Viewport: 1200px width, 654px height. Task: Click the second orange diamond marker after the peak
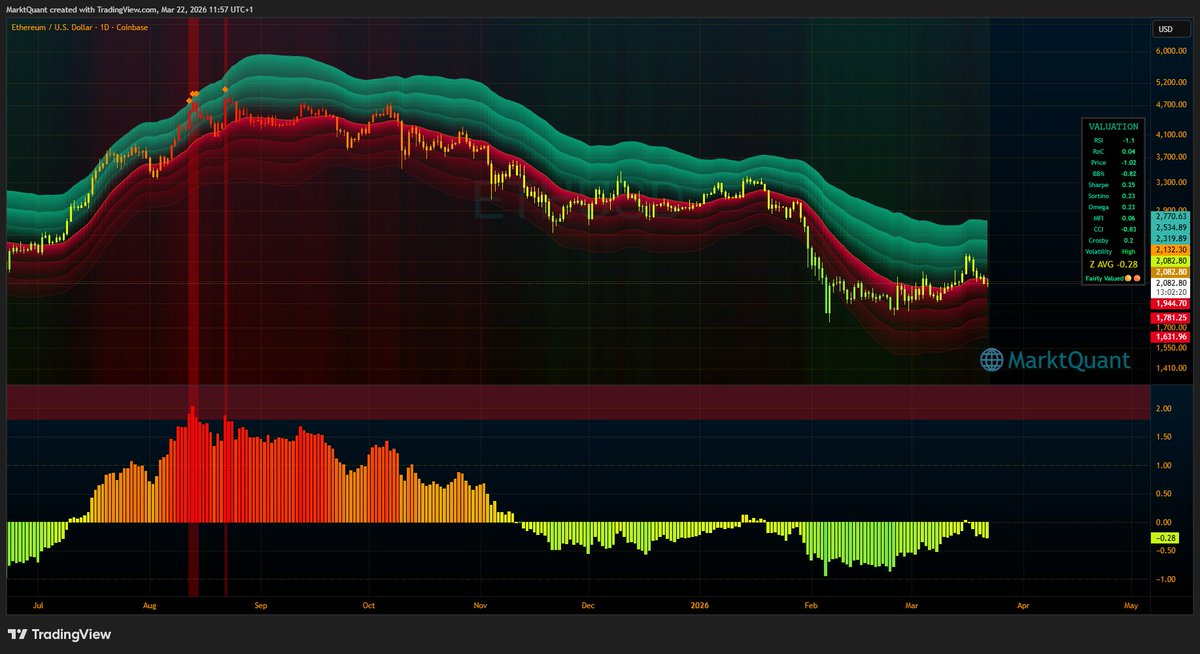tap(225, 89)
